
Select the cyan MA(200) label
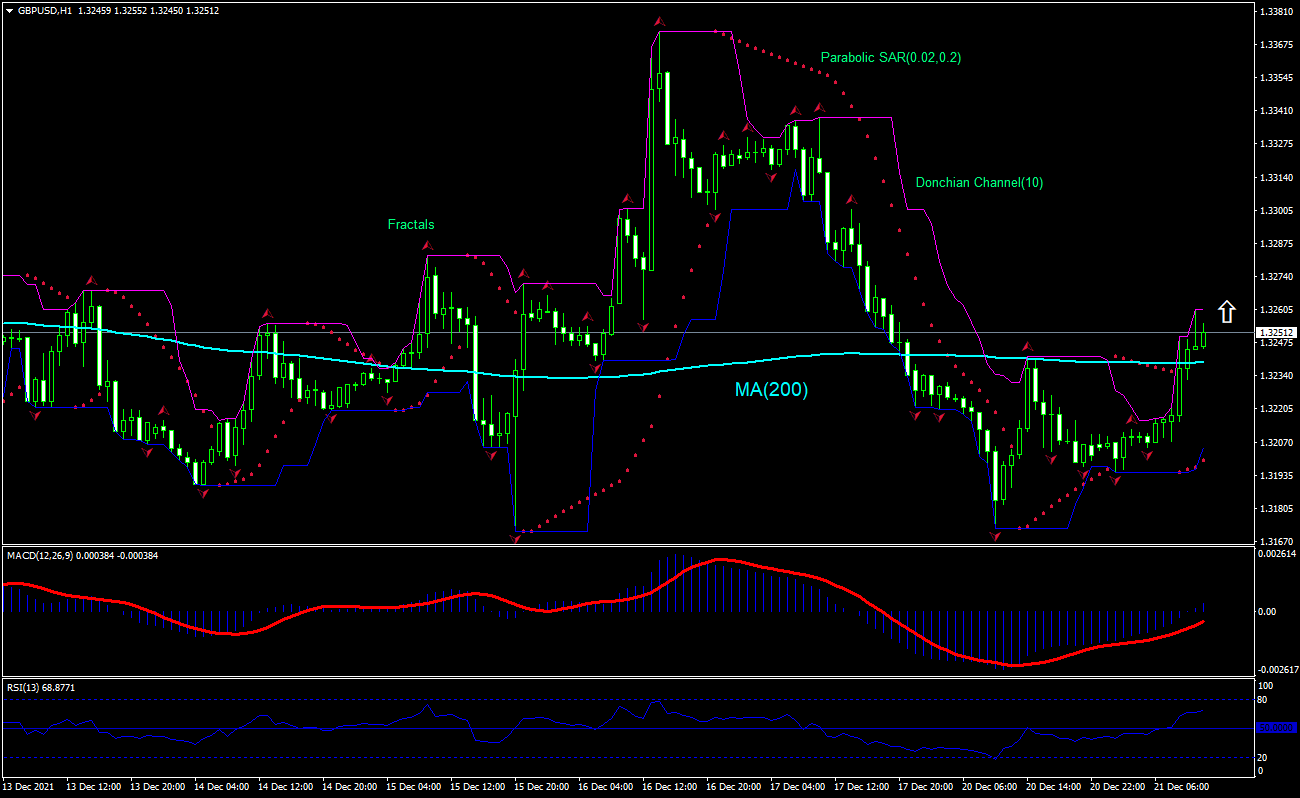pos(771,390)
